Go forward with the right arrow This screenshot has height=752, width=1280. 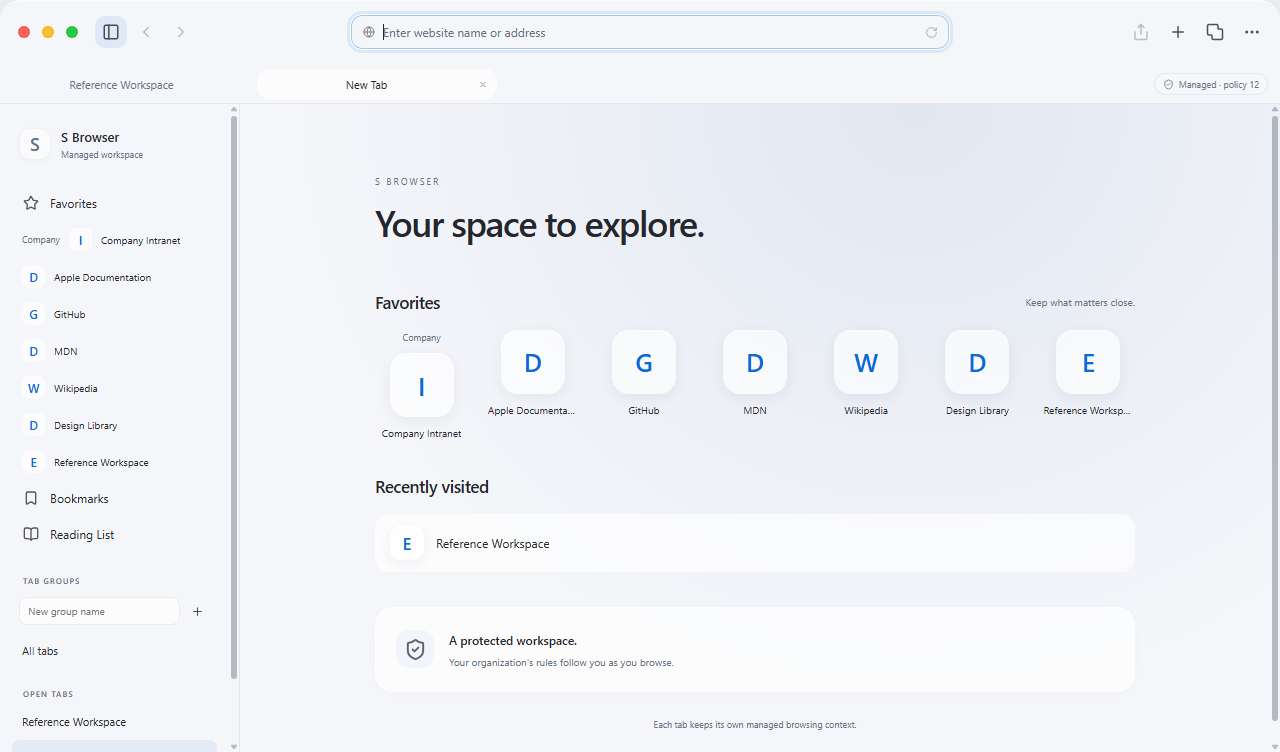[181, 32]
